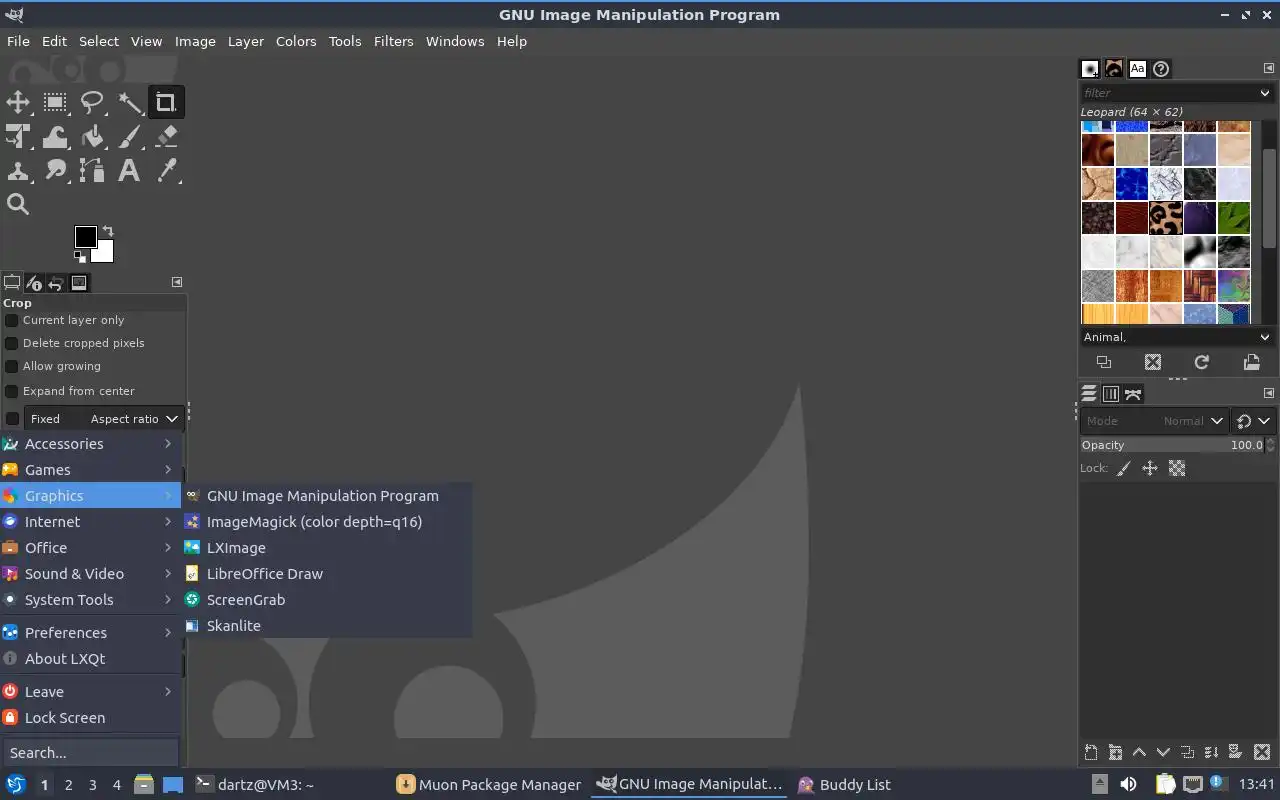
Task: Open the Brushes tab
Action: [x=1090, y=69]
